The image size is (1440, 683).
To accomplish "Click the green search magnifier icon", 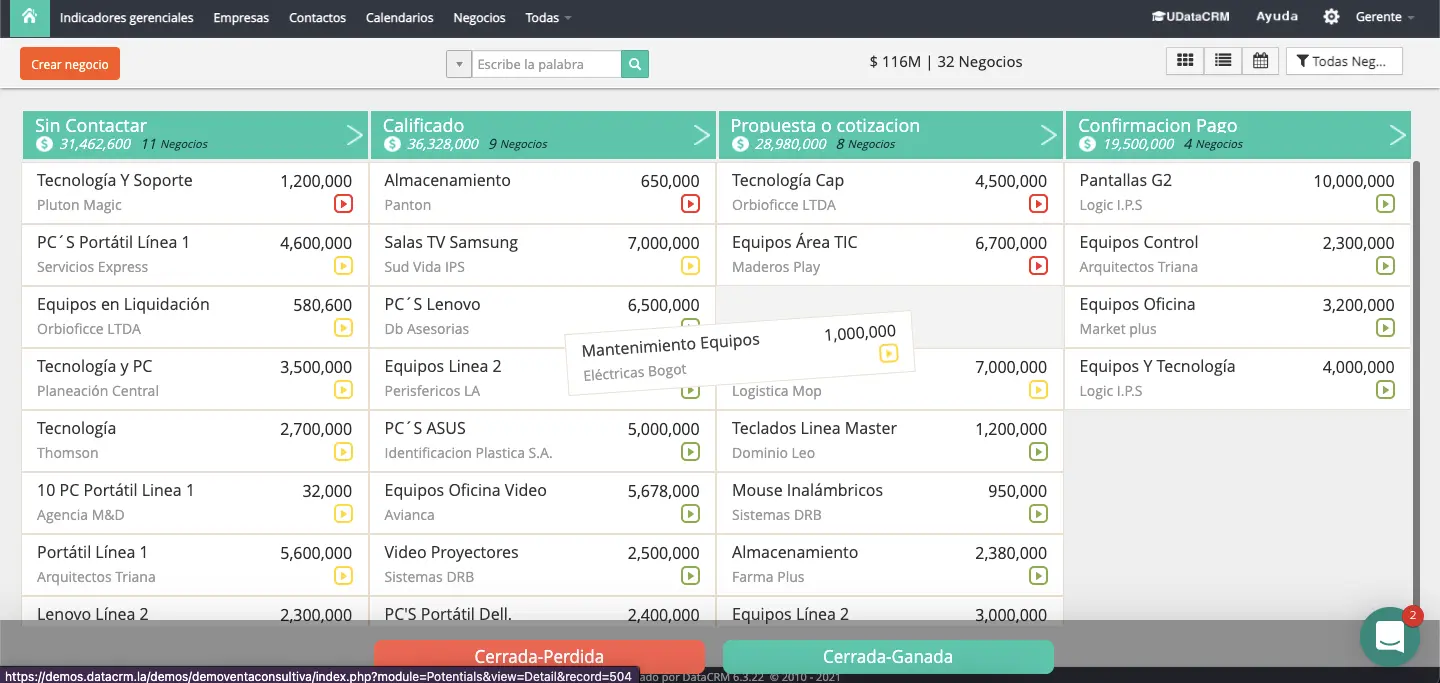I will (x=634, y=62).
